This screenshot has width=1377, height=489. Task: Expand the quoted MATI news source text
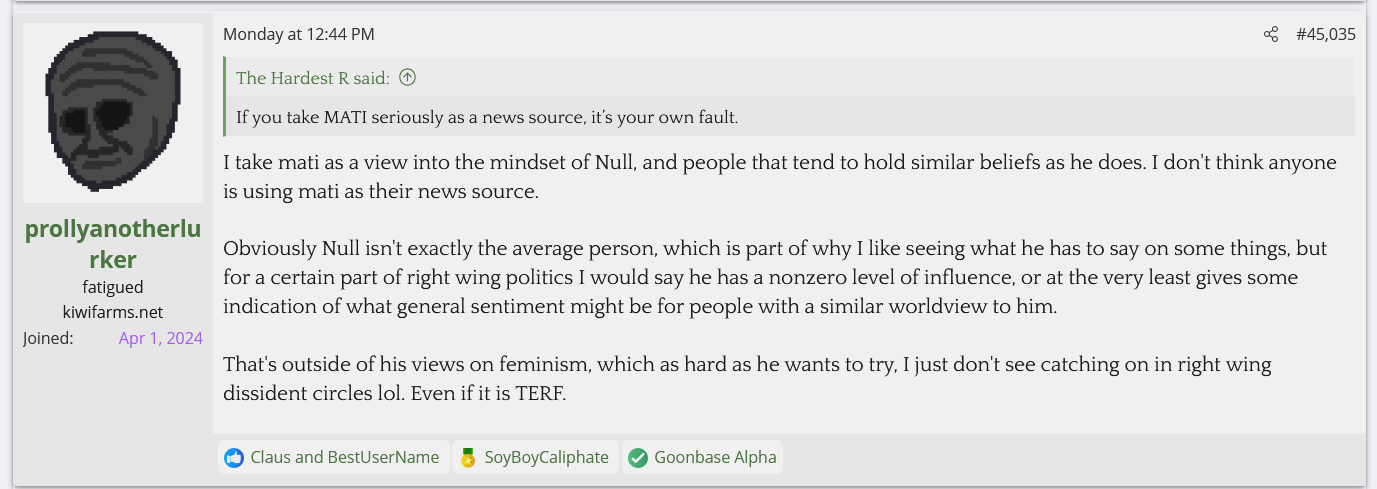point(487,117)
